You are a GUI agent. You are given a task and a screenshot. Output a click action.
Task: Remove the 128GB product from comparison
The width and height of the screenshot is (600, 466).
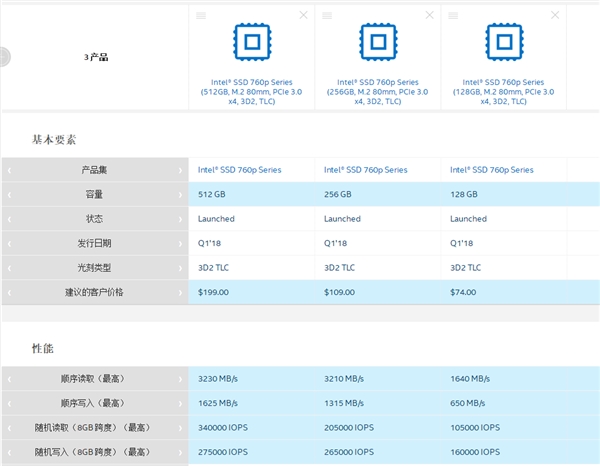tap(555, 15)
